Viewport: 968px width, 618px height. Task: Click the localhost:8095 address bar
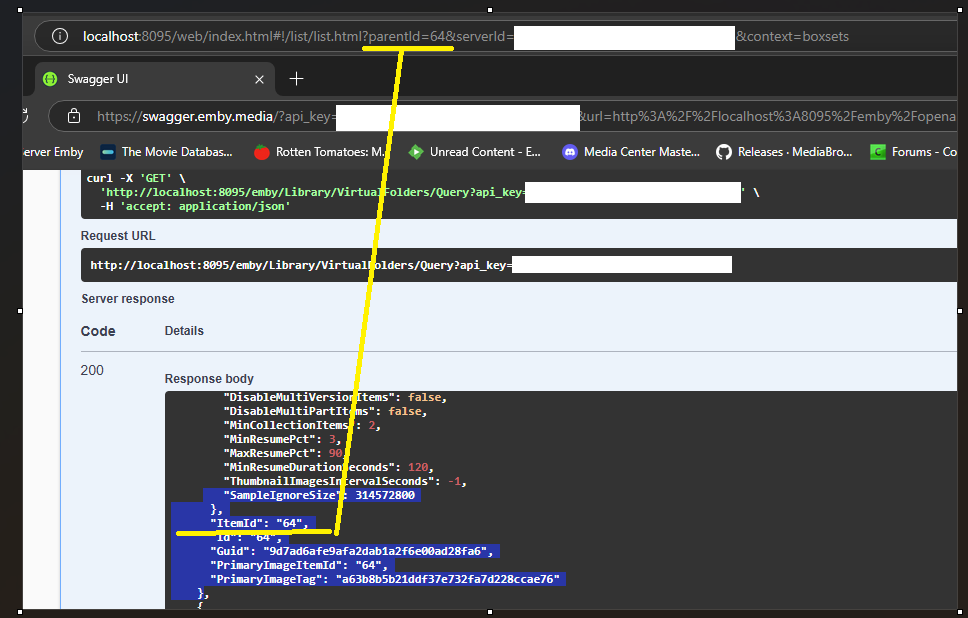(220, 37)
